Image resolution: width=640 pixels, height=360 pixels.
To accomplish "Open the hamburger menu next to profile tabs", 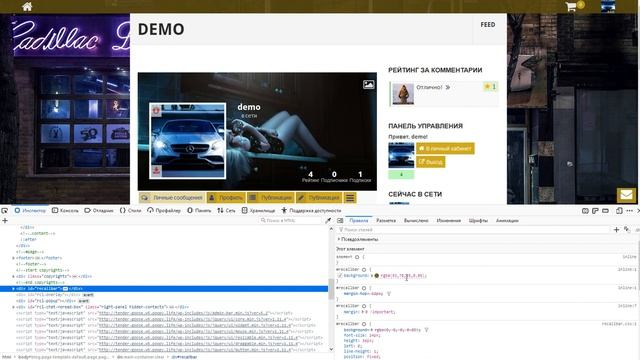I will click(350, 198).
